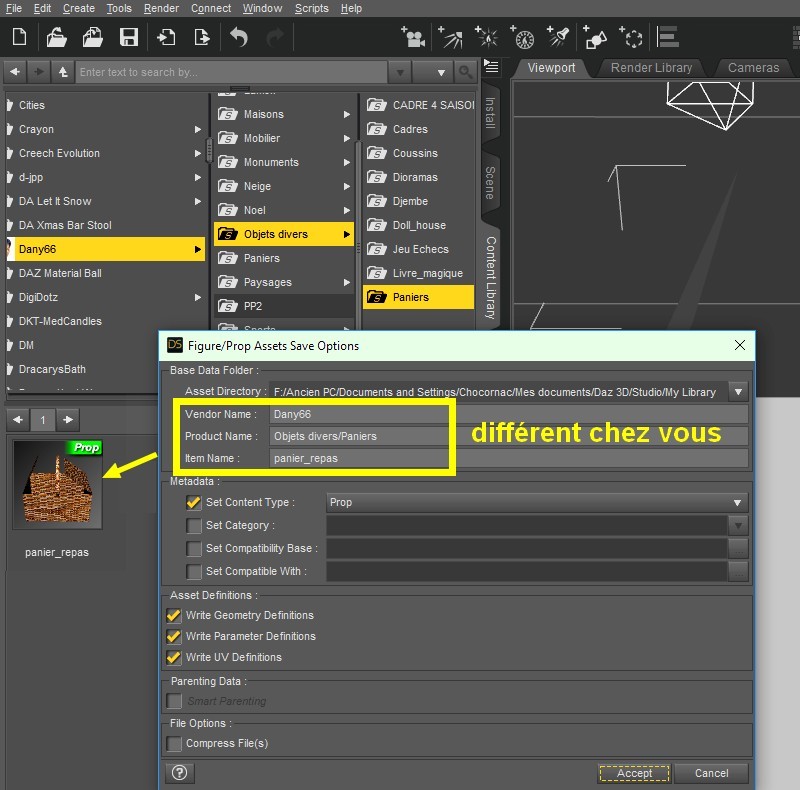800x790 pixels.
Task: Create a new null object icon
Action: [631, 37]
